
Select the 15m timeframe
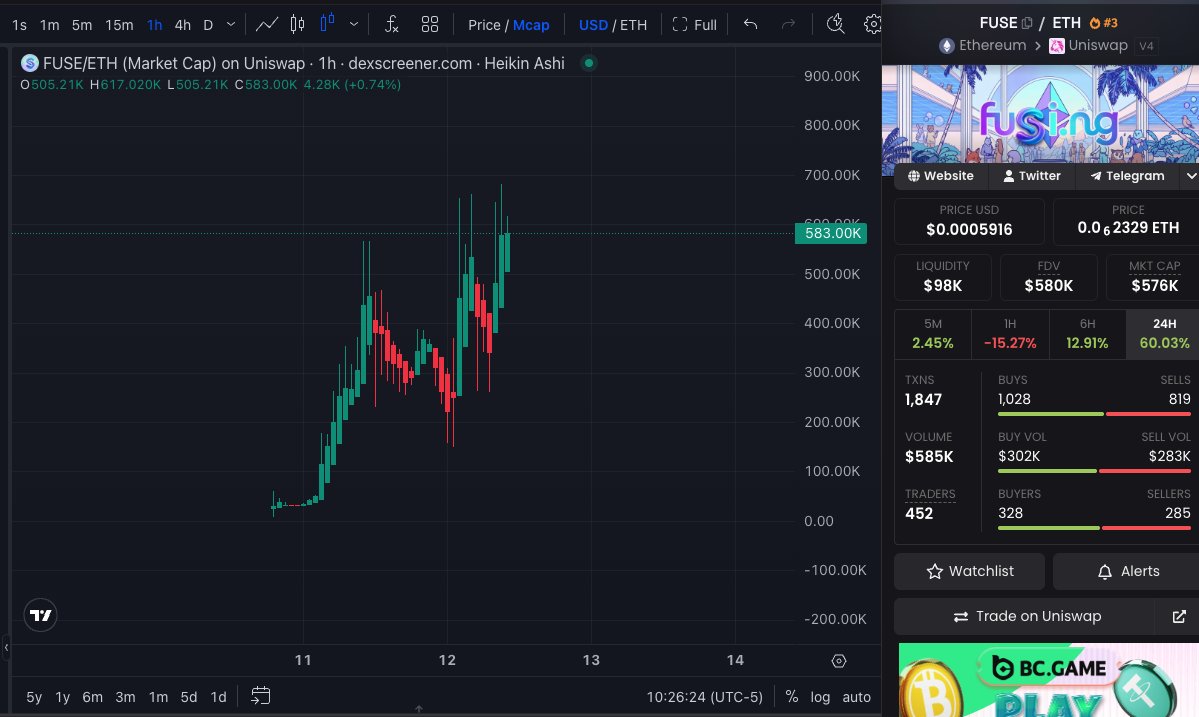(119, 25)
